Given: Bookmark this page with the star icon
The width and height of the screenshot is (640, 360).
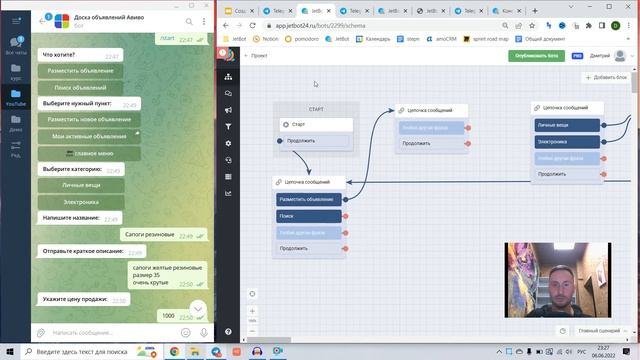Looking at the screenshot, I should coord(532,25).
